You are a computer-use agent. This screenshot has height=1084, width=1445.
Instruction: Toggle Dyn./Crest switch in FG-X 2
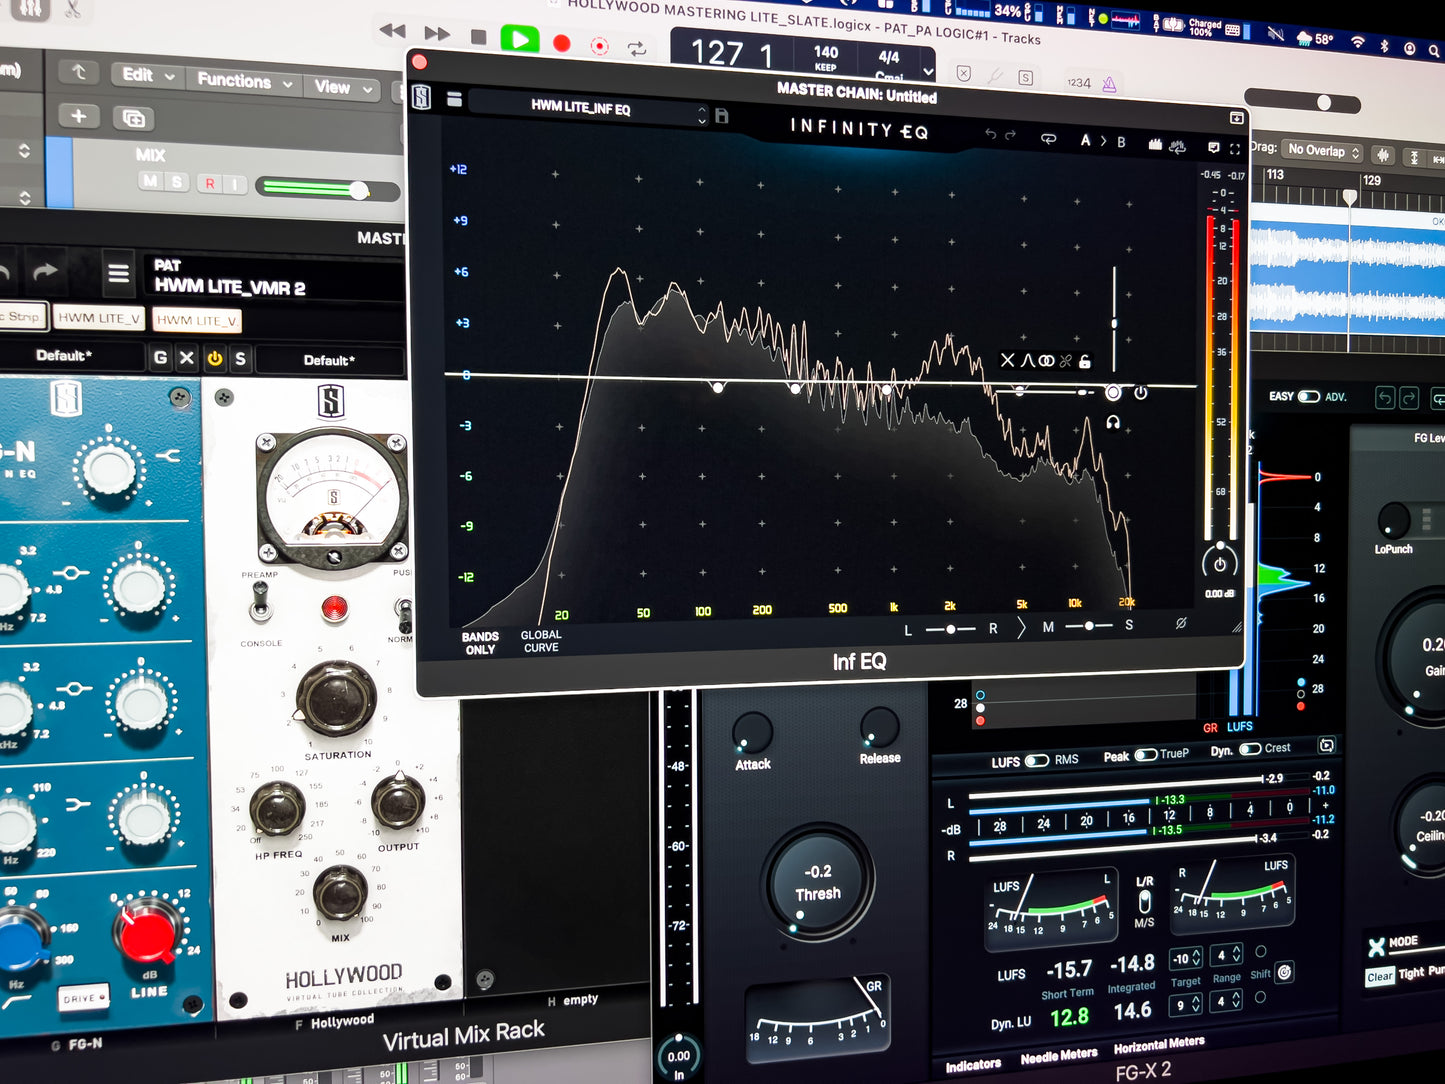pos(1250,749)
